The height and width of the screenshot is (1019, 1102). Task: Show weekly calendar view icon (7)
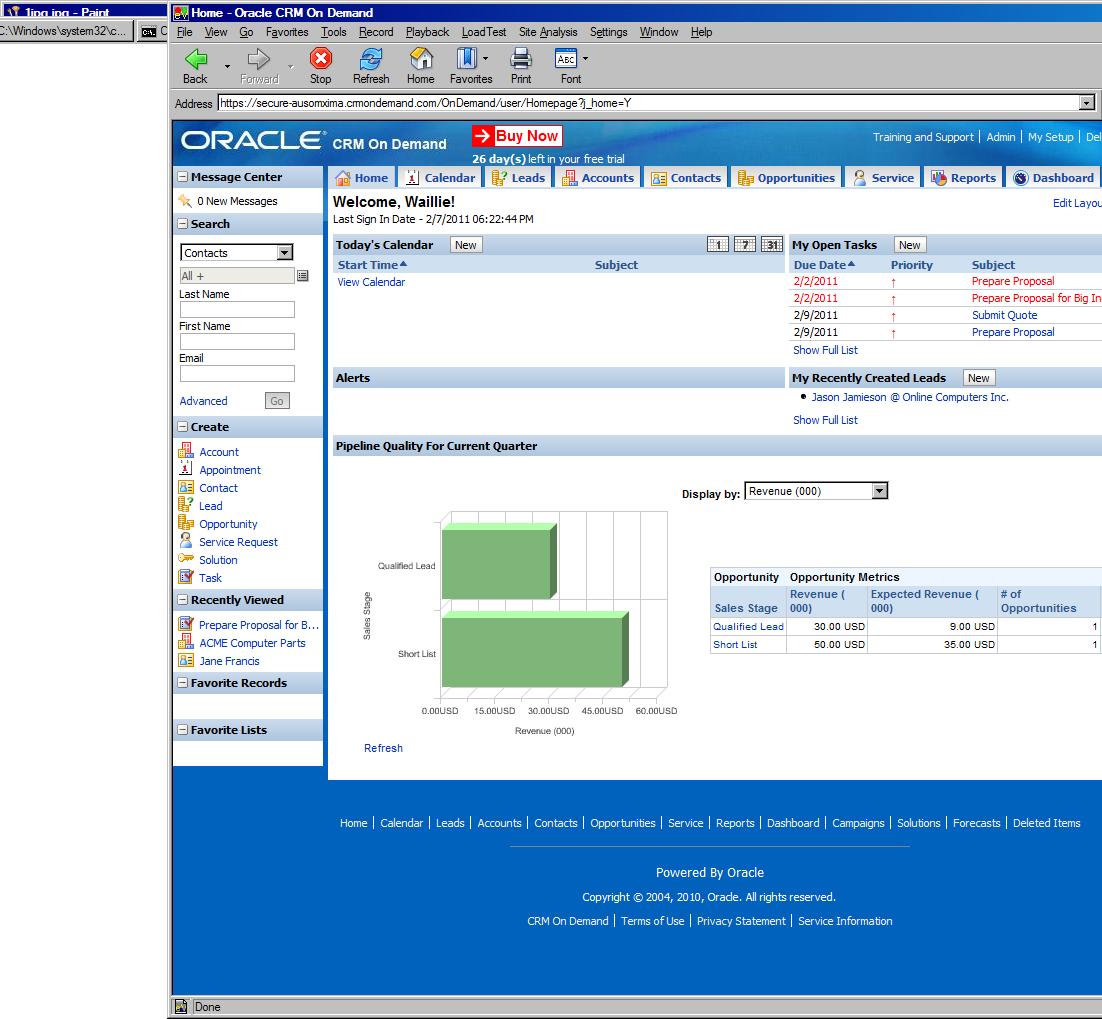tap(745, 245)
